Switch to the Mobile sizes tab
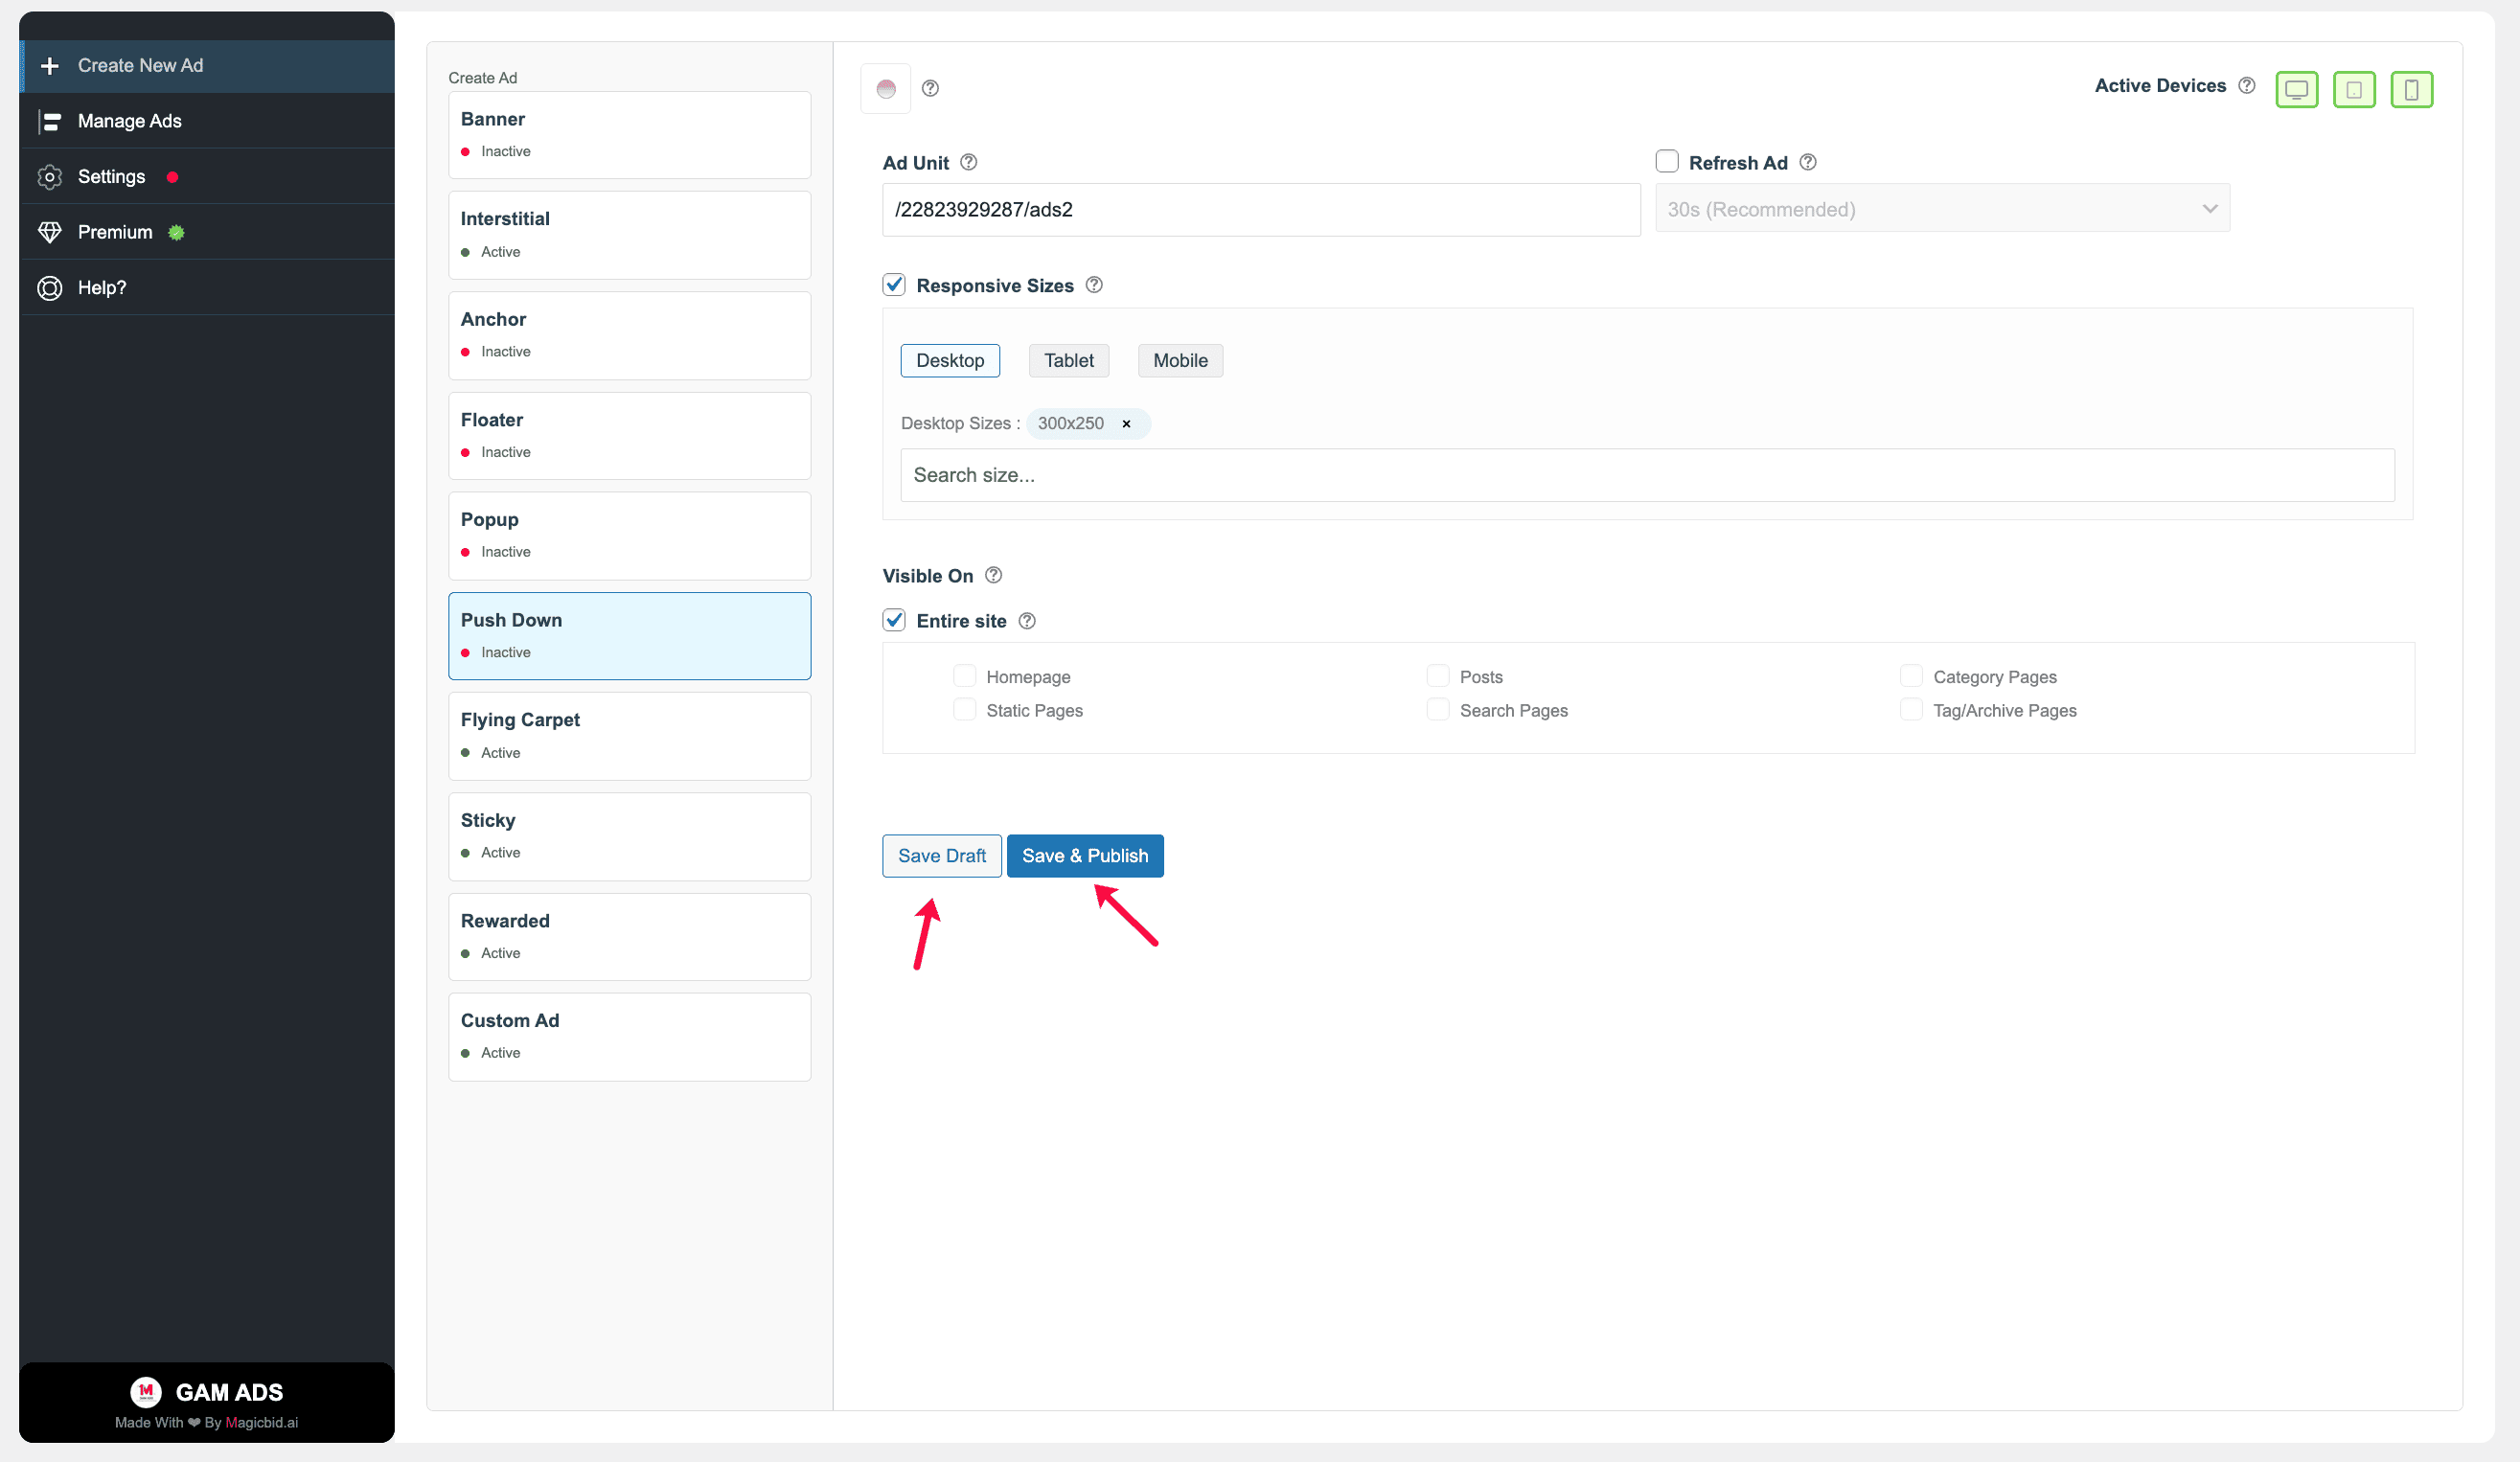The height and width of the screenshot is (1462, 2520). [x=1180, y=361]
